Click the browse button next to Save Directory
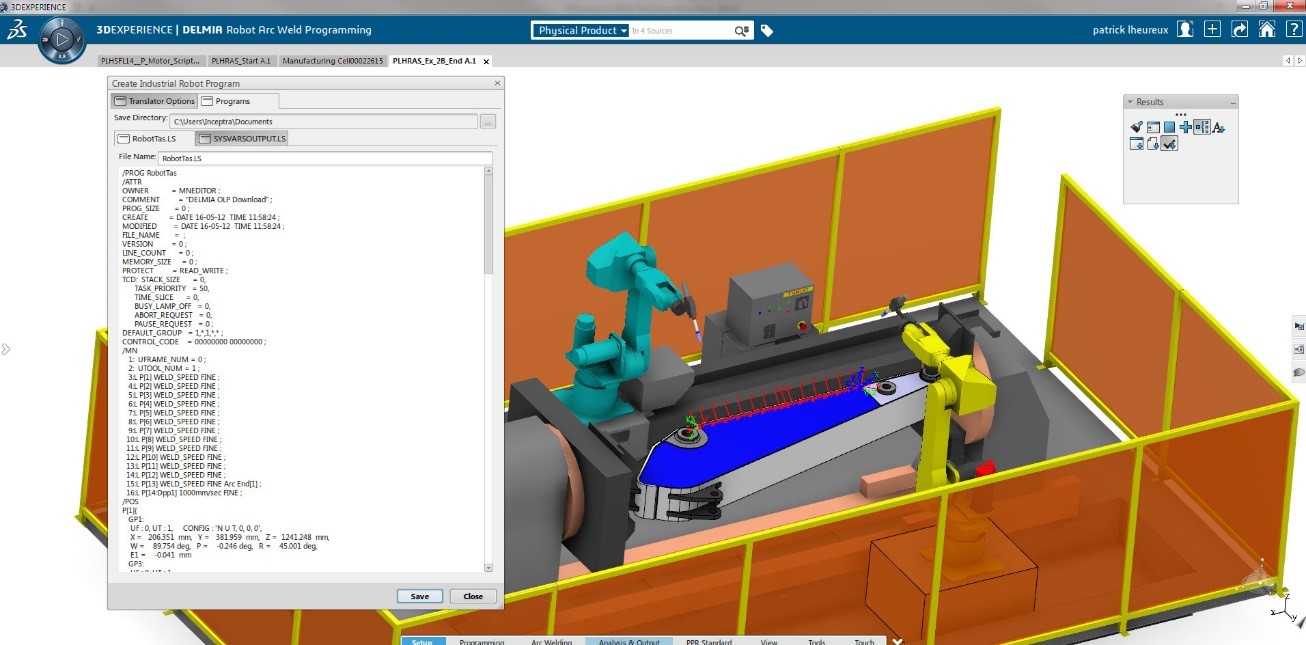The image size is (1306, 645). pos(488,121)
